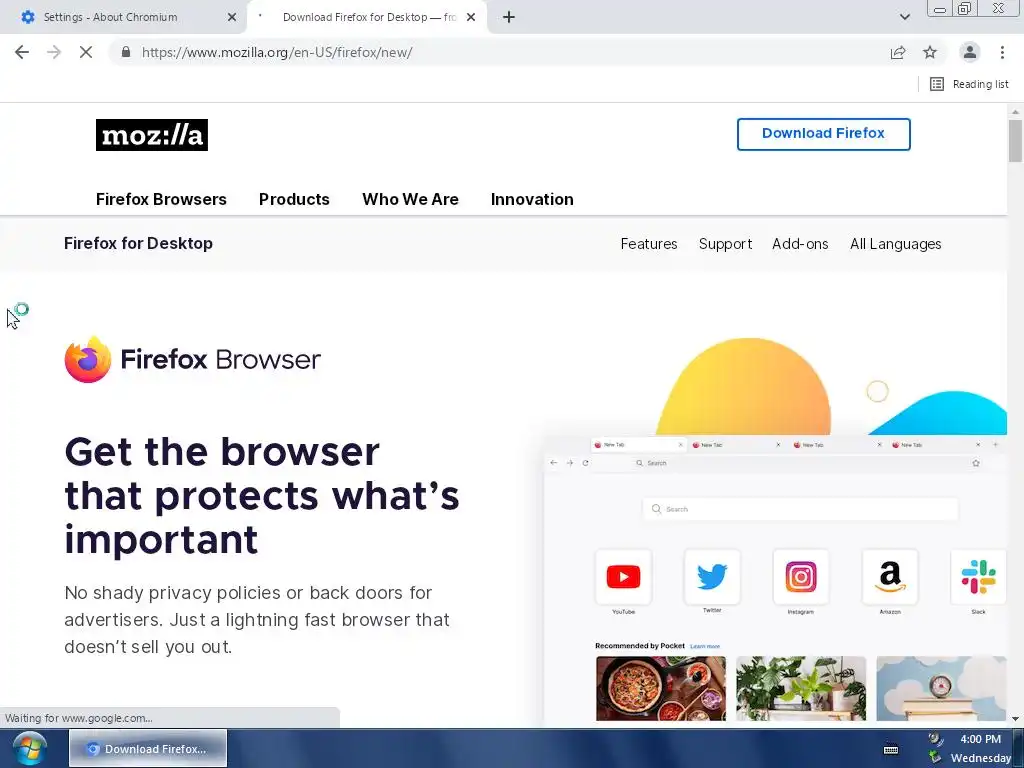Viewport: 1024px width, 768px height.
Task: Close the Settings - About Chromium tab
Action: (232, 17)
